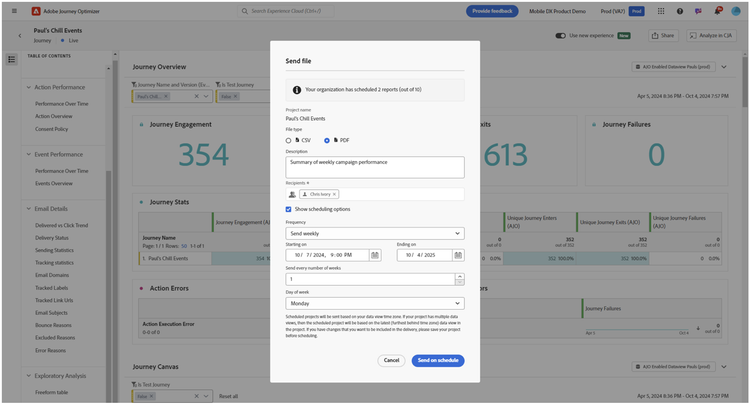Select the CSV file type option
This screenshot has width=750, height=405.
coord(289,140)
